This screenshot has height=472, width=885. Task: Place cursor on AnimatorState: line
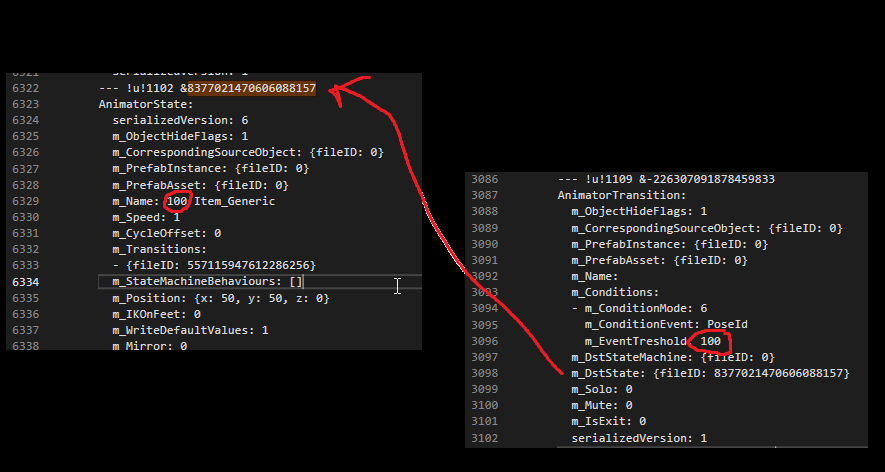(x=146, y=104)
